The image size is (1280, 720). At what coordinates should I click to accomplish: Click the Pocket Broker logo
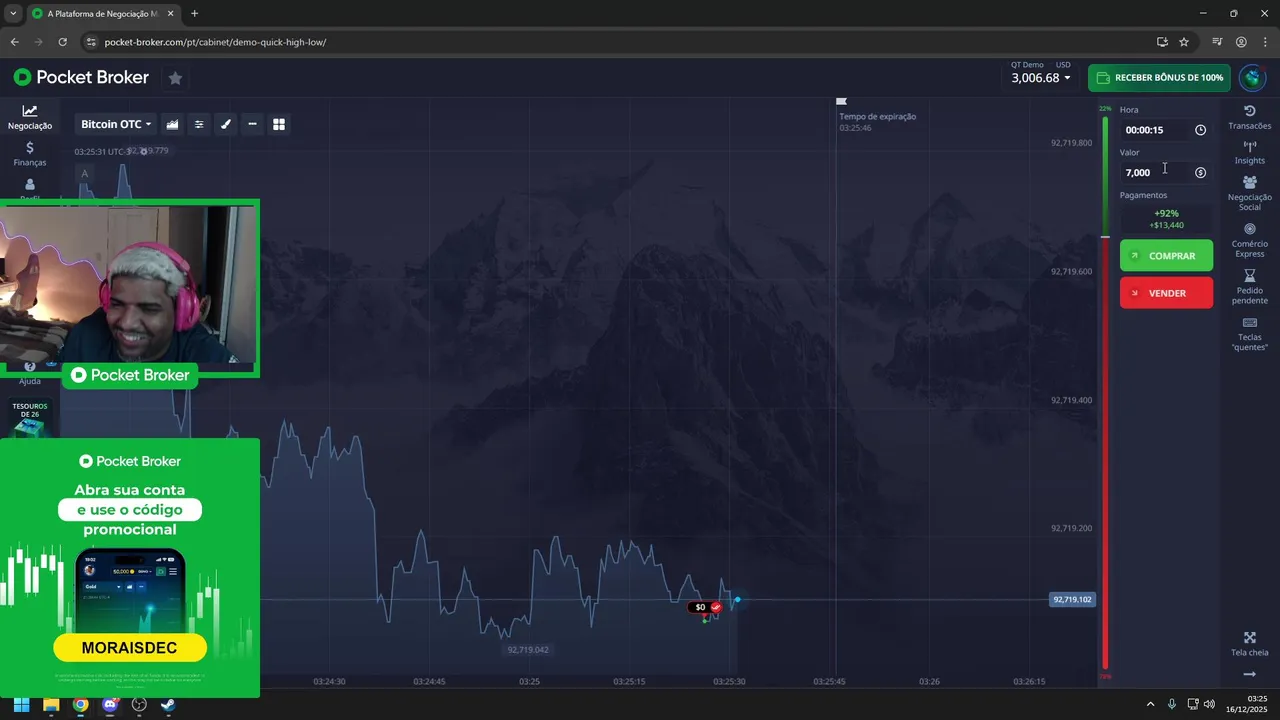pyautogui.click(x=81, y=77)
